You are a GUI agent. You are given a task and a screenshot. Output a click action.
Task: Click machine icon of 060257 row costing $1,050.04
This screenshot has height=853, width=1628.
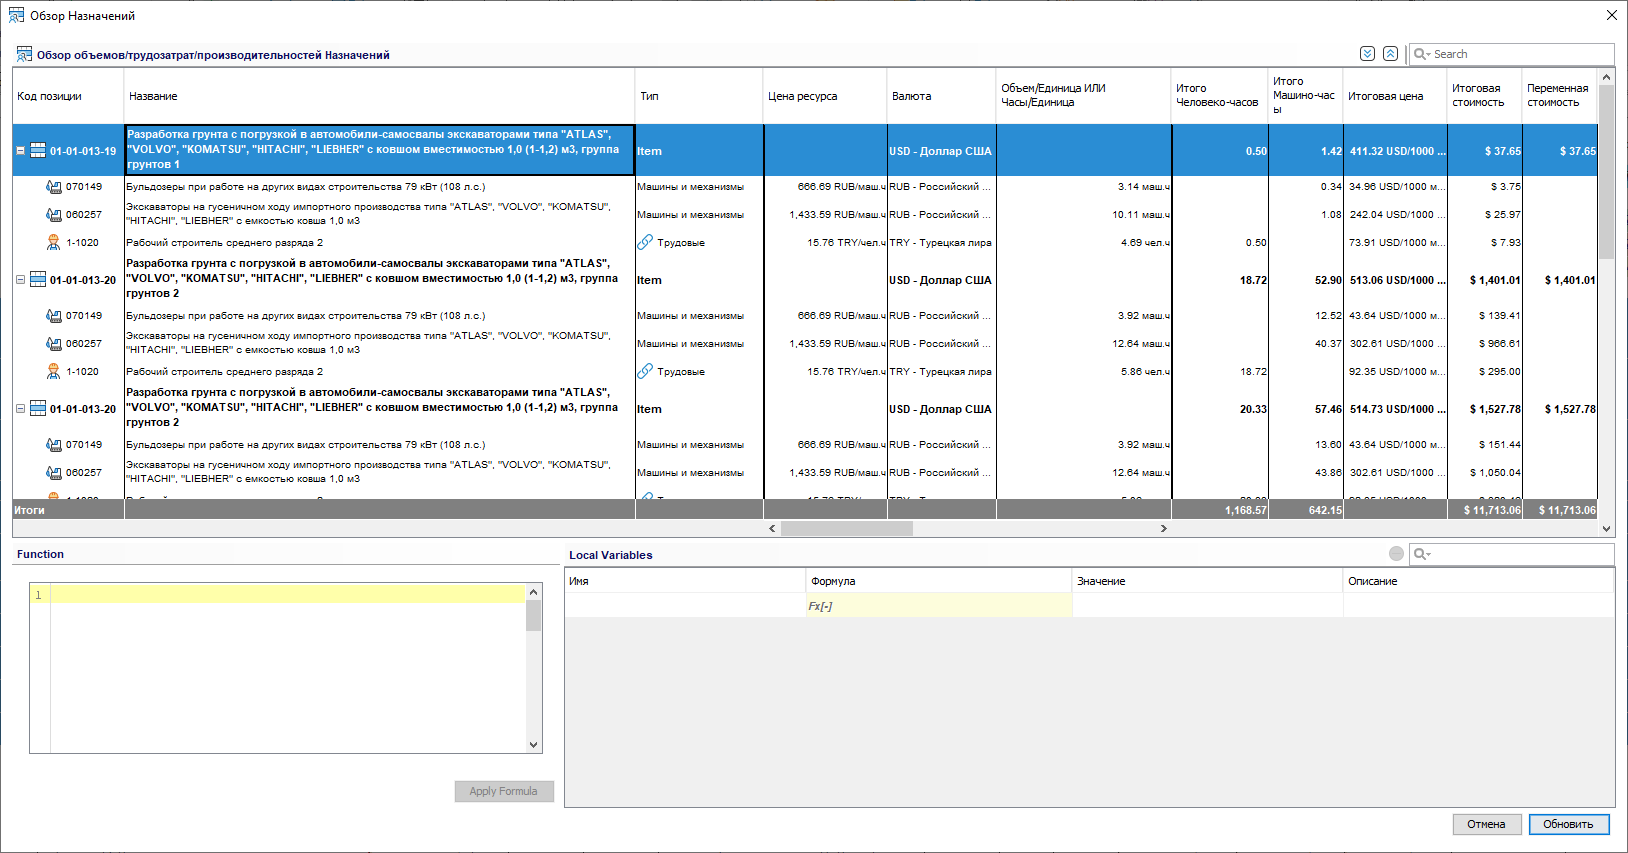click(54, 473)
